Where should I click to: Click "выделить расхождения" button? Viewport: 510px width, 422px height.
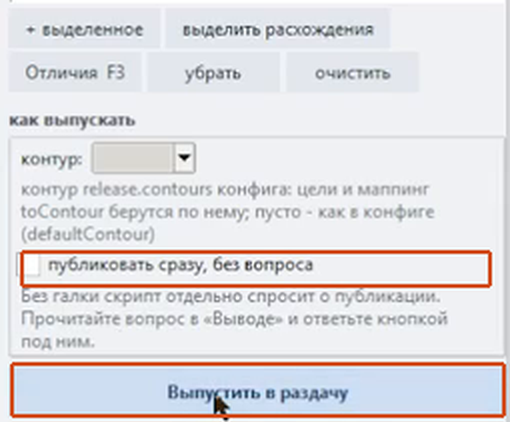point(278,29)
